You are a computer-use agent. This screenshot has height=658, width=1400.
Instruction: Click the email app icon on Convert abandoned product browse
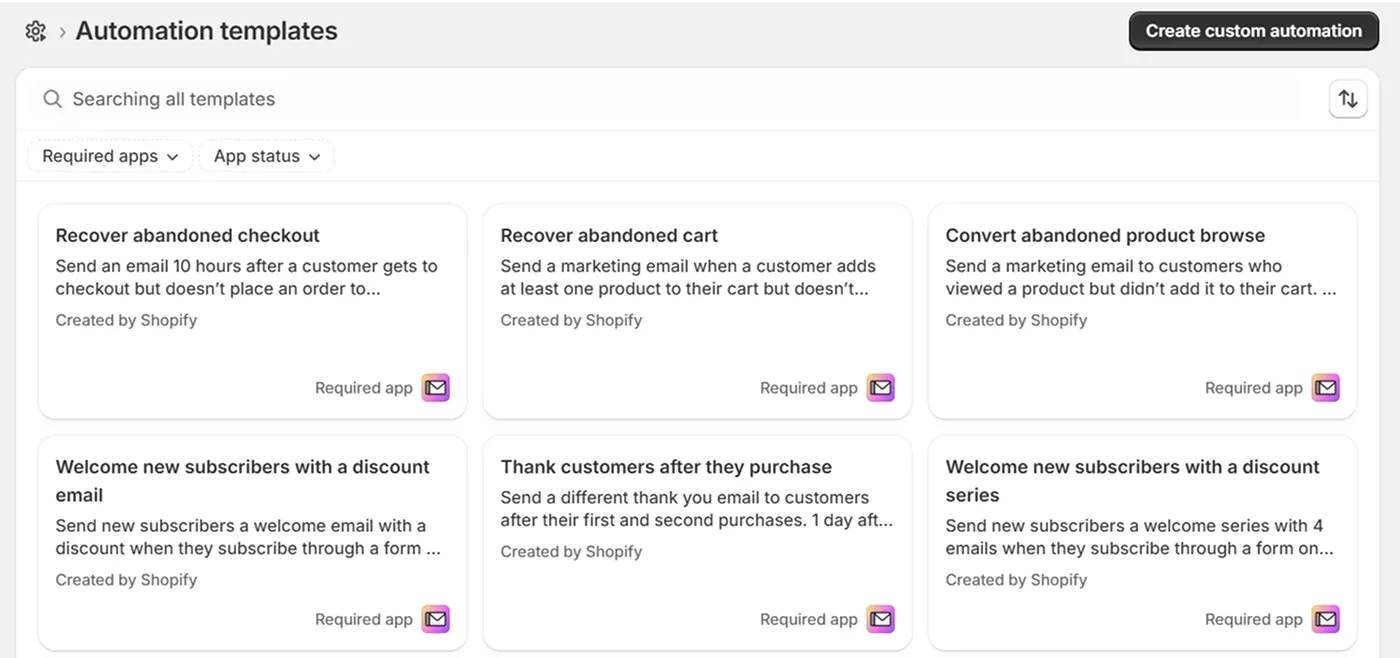point(1325,387)
